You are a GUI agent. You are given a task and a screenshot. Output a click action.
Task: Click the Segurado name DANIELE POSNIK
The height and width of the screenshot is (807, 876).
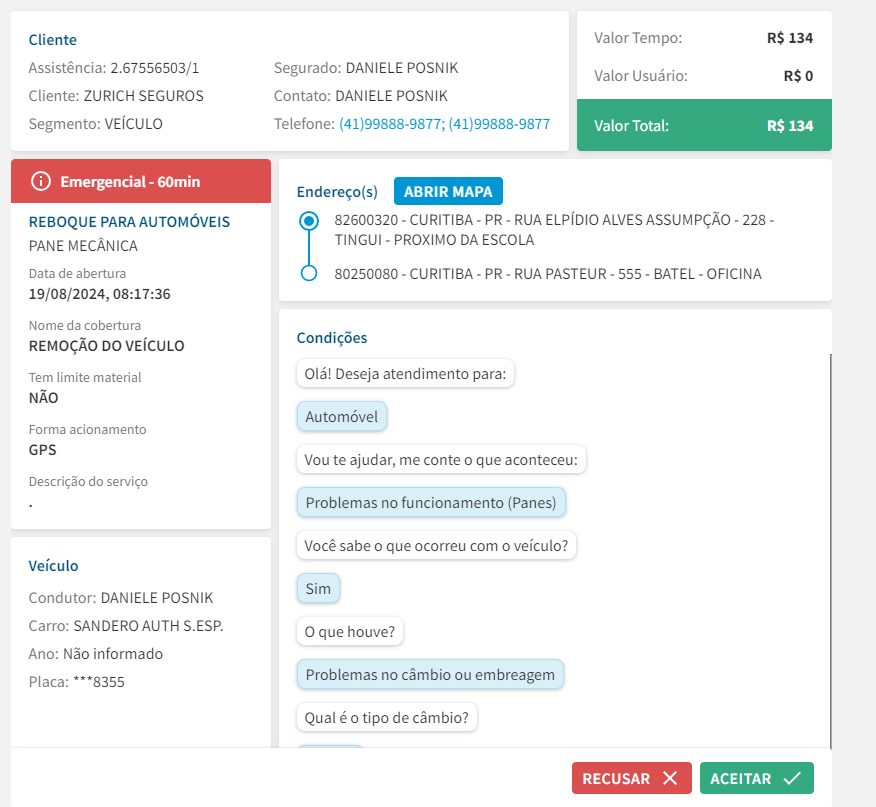402,68
